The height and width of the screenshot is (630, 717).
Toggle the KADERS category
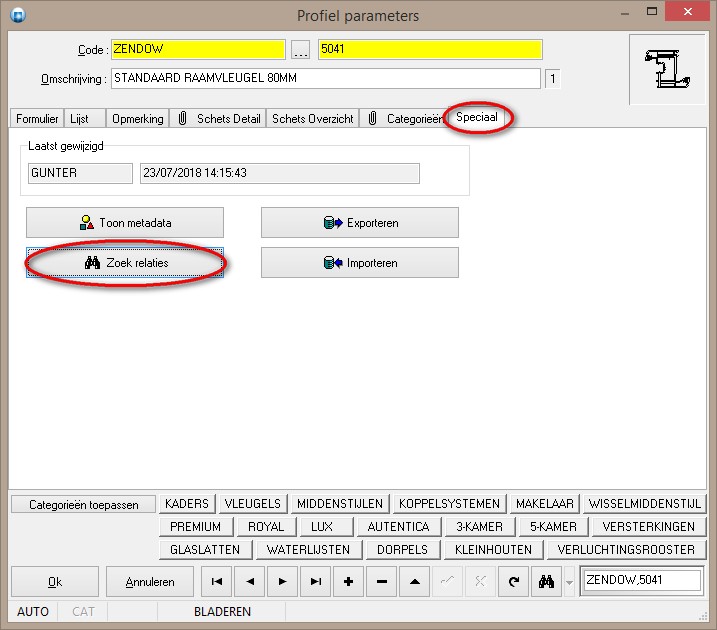coord(187,504)
